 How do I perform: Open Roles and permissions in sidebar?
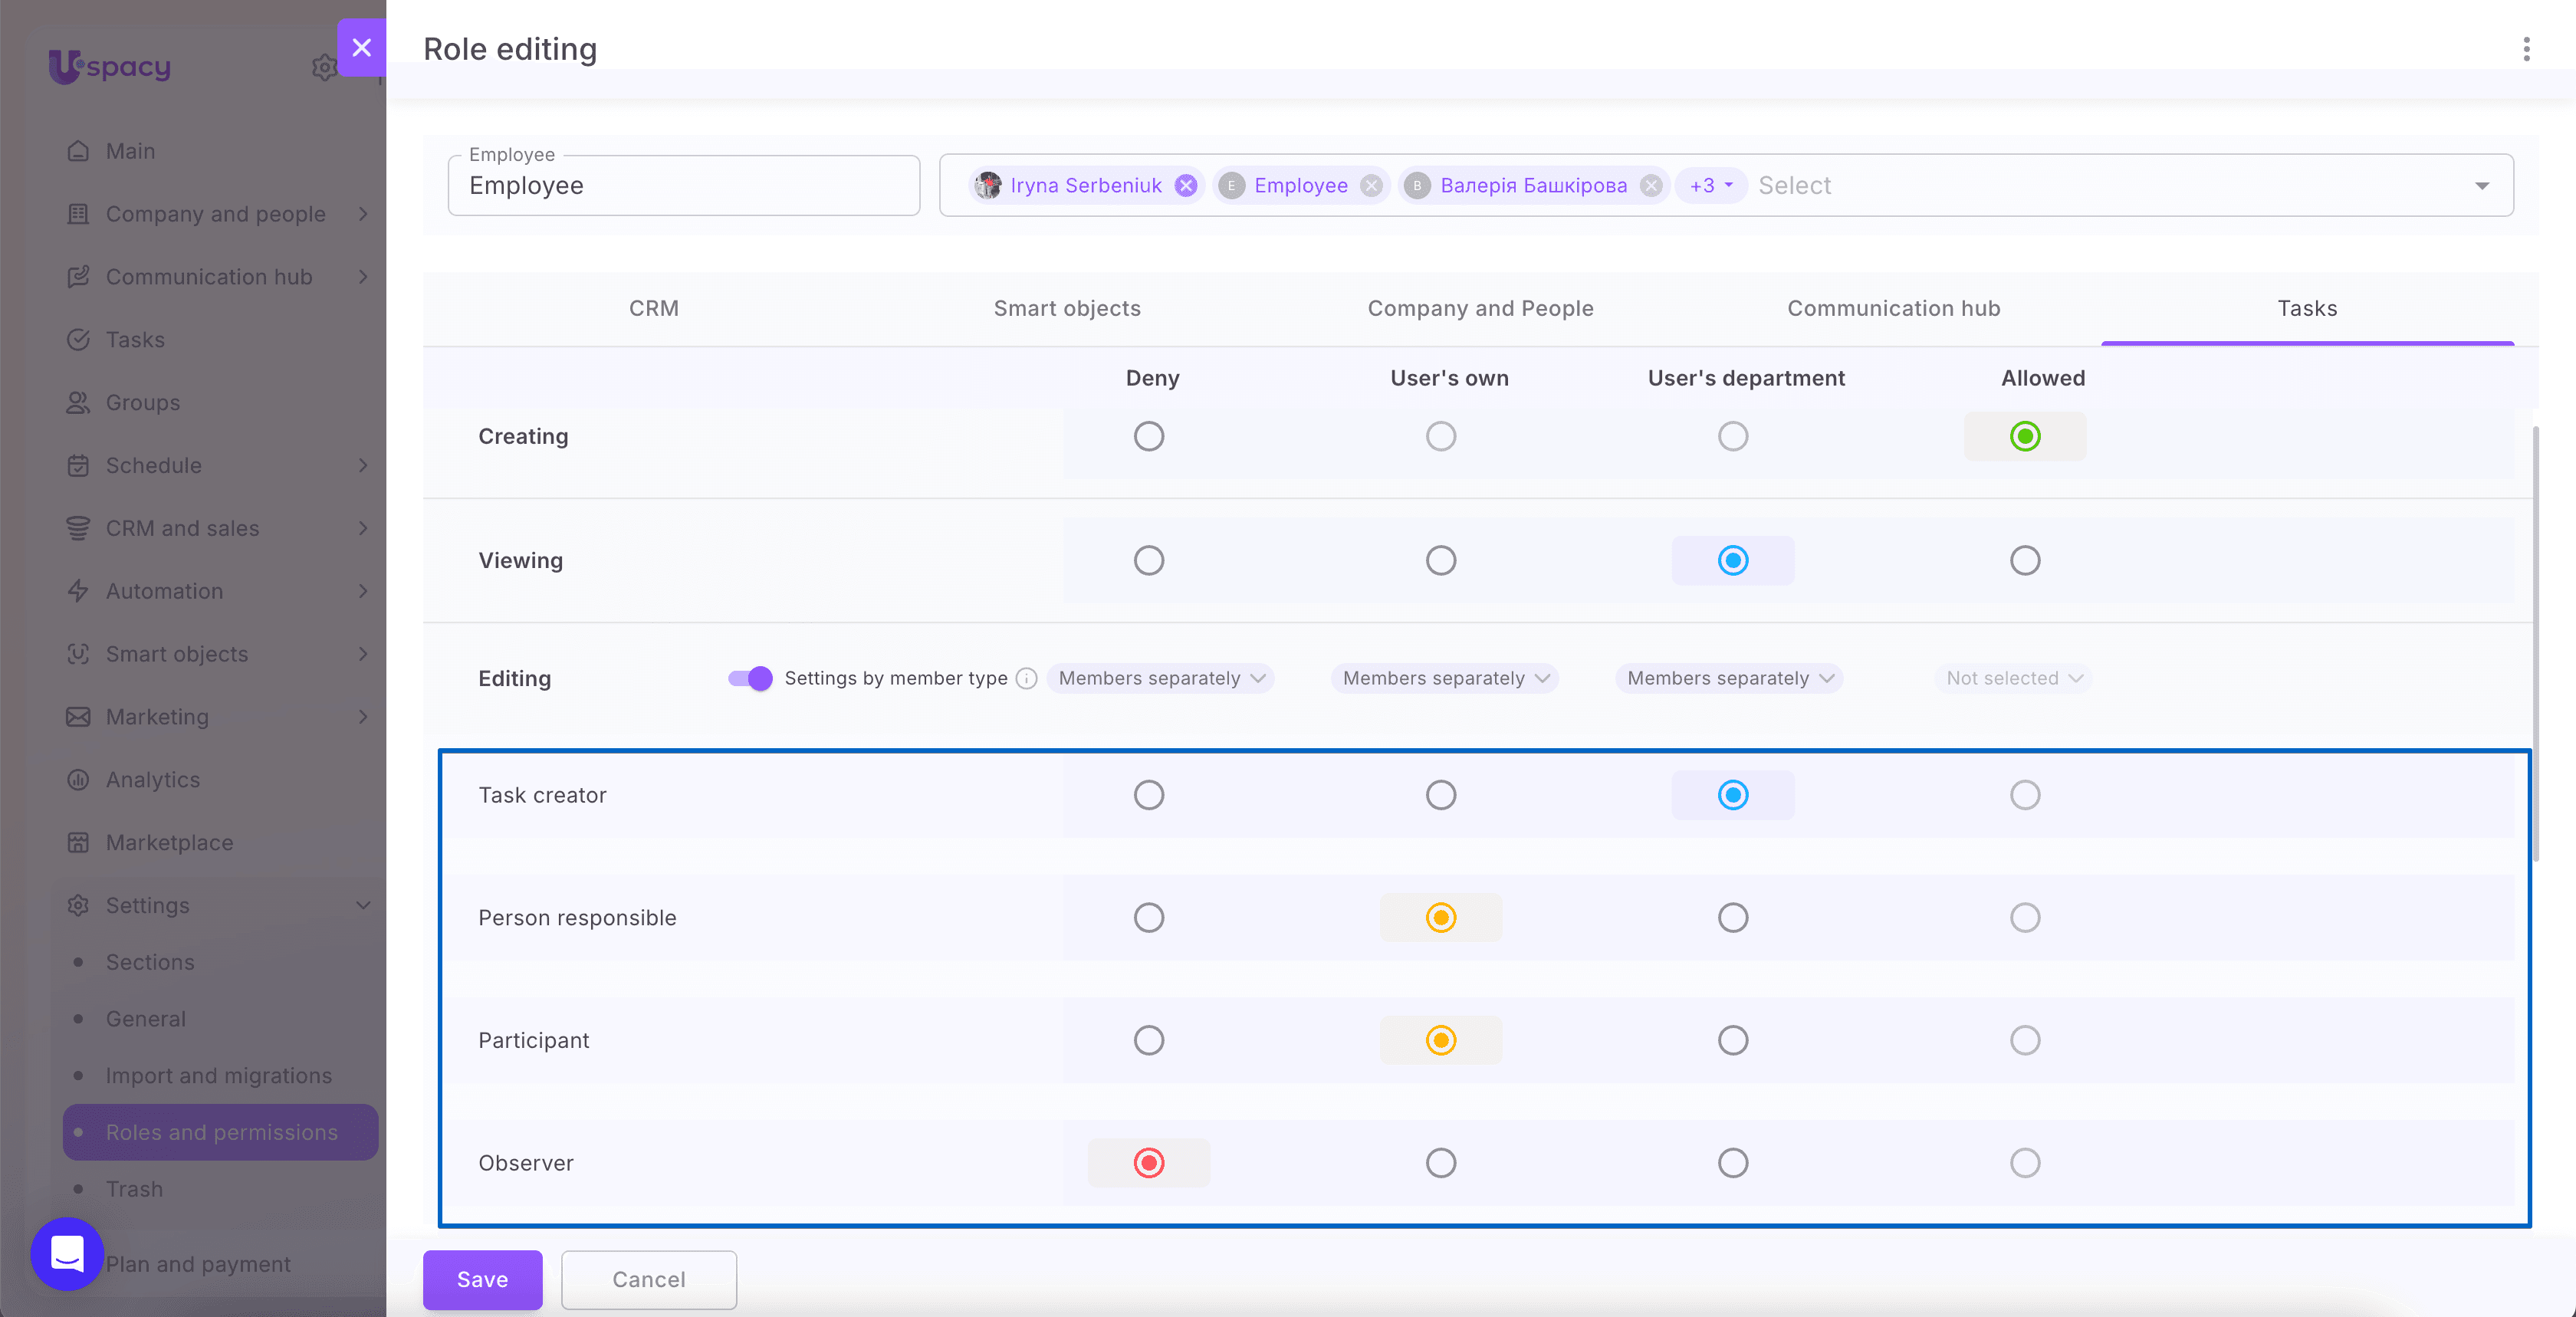(x=220, y=1132)
